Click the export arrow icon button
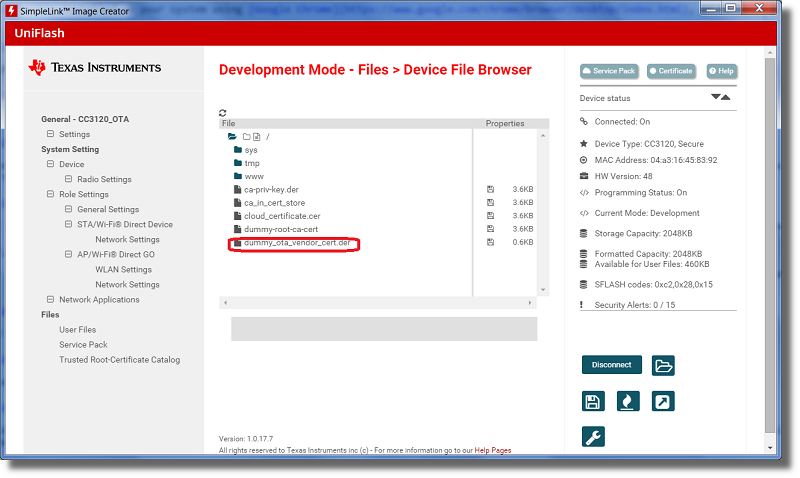Screen dimensions: 800x478 tap(662, 401)
